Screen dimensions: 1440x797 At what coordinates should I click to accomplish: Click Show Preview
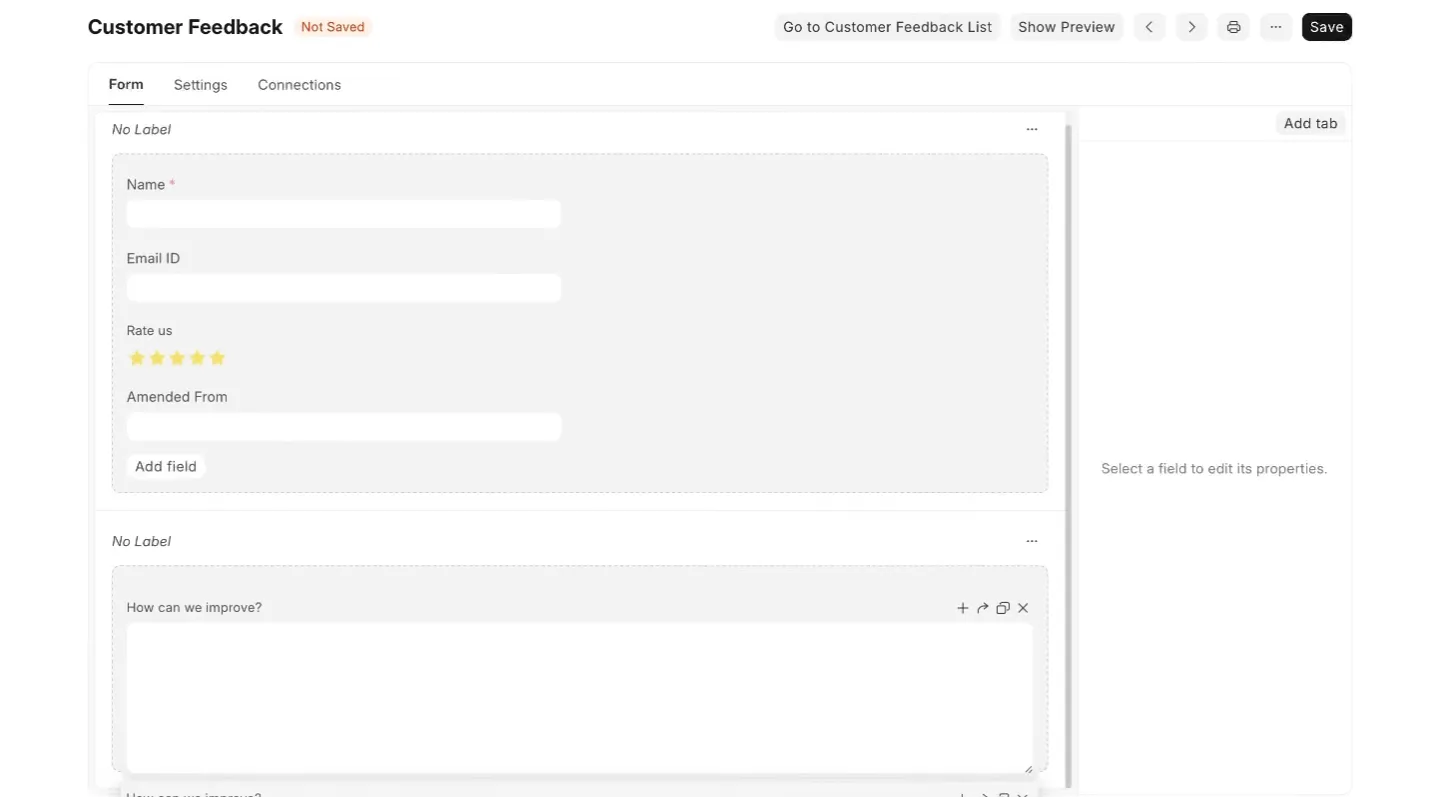[1066, 27]
